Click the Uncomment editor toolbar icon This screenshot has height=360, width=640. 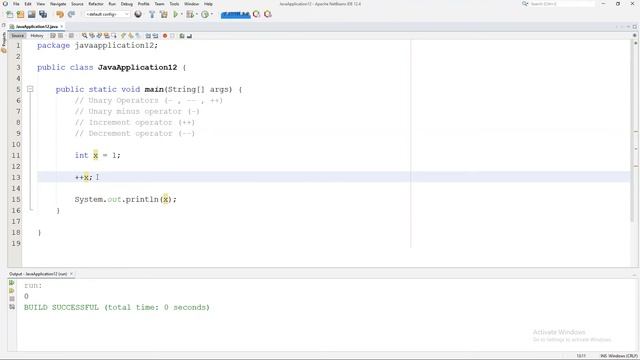[189, 36]
